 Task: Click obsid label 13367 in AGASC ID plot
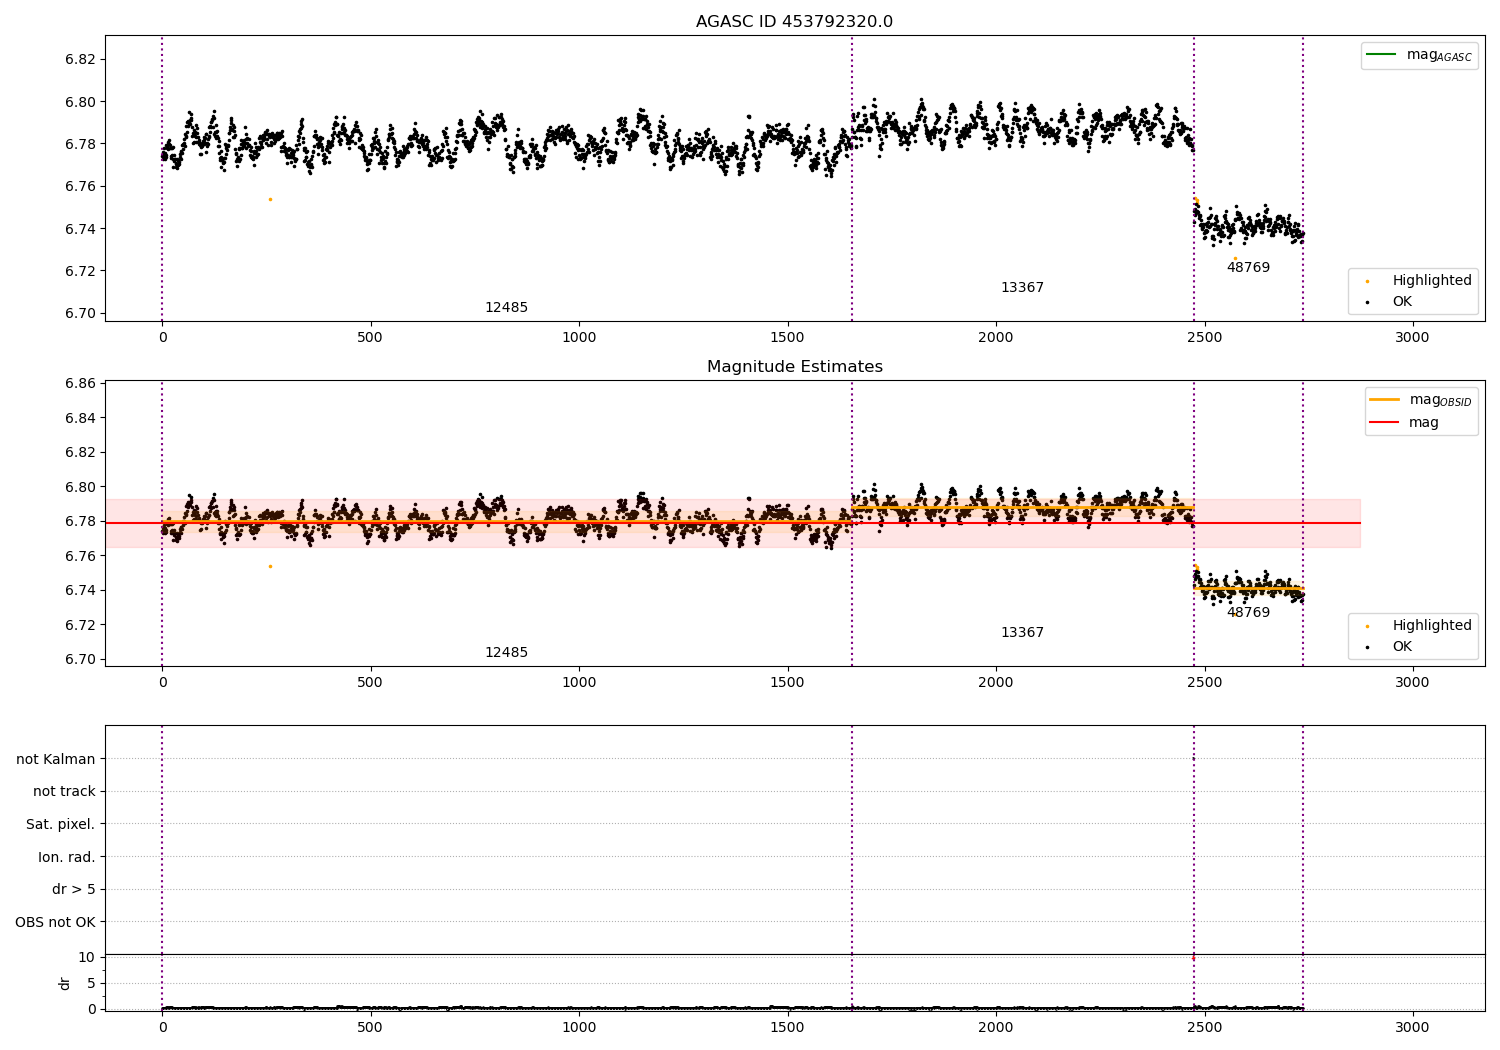[1022, 288]
